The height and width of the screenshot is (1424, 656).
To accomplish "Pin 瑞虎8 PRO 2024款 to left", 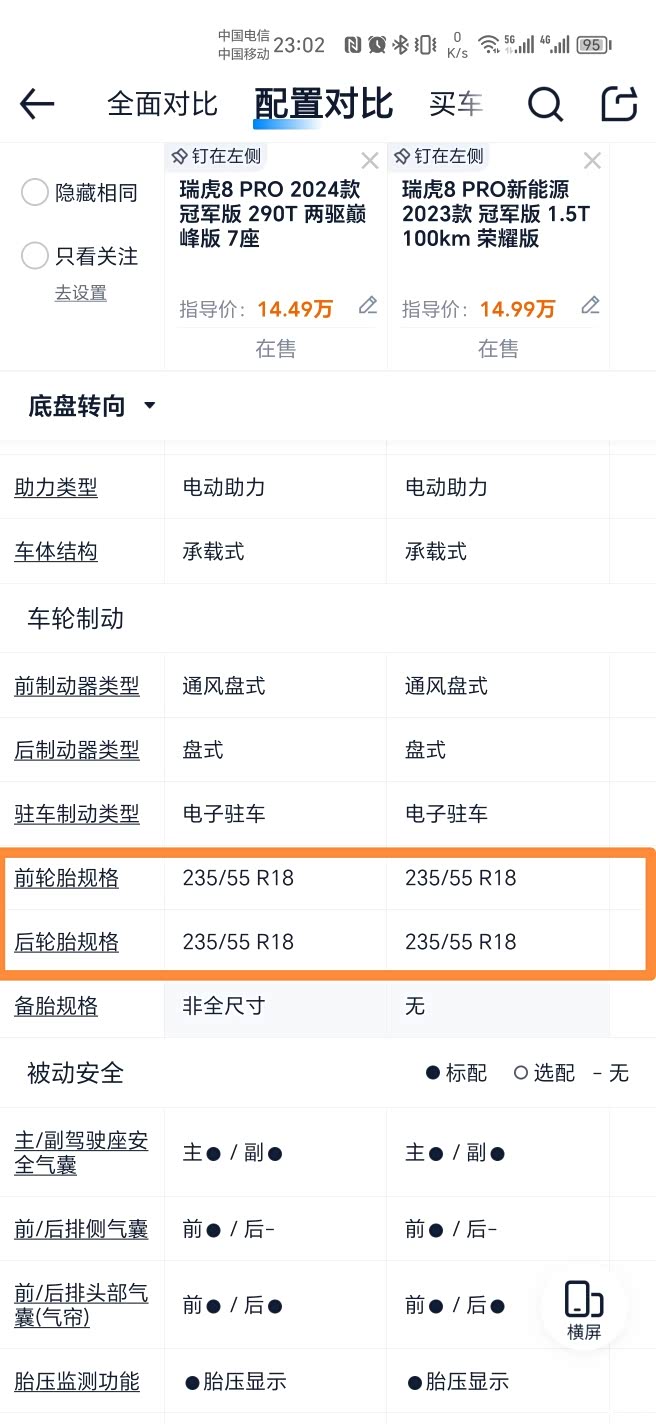I will (216, 157).
